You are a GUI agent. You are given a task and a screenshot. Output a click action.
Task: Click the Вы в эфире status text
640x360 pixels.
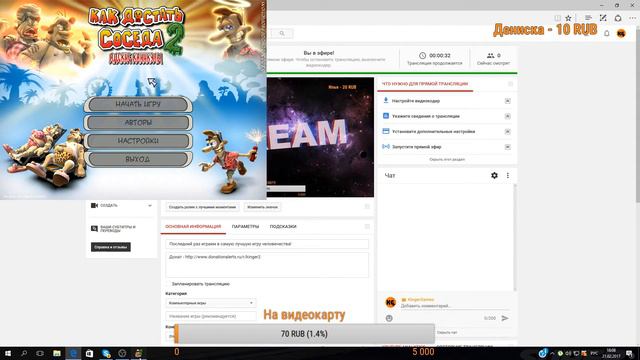click(x=319, y=53)
